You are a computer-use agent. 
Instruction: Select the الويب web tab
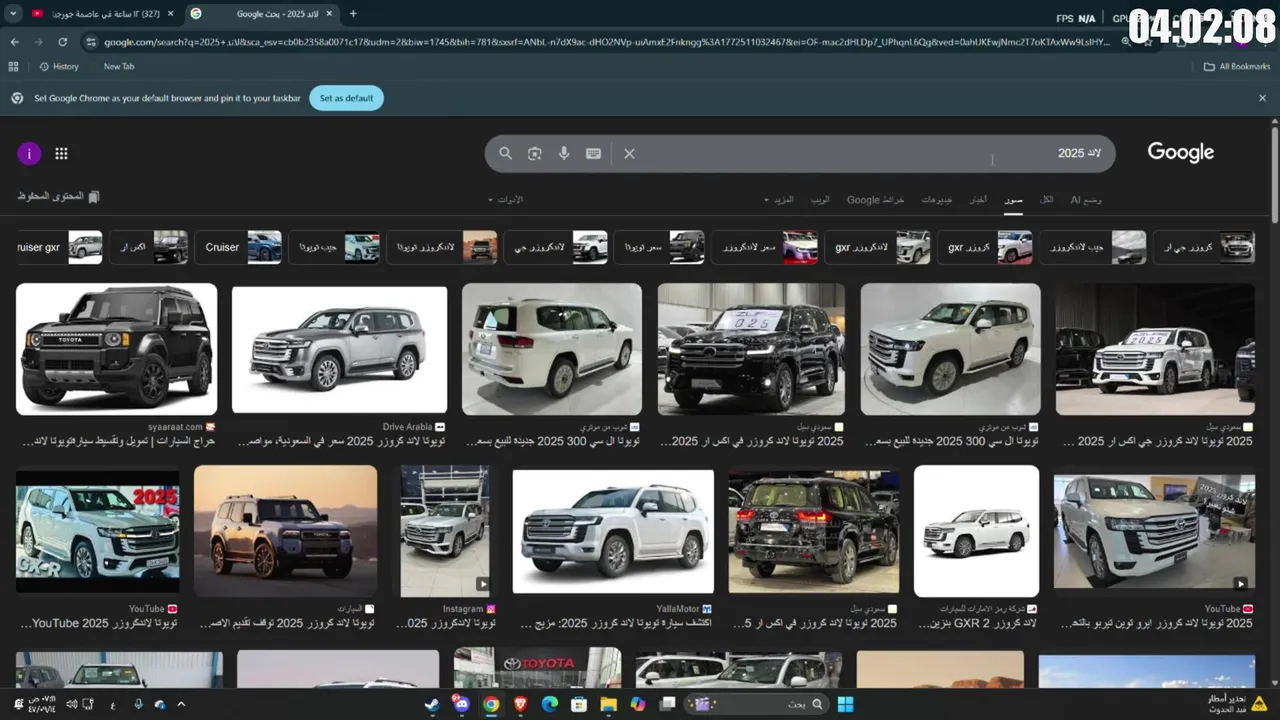coord(820,200)
